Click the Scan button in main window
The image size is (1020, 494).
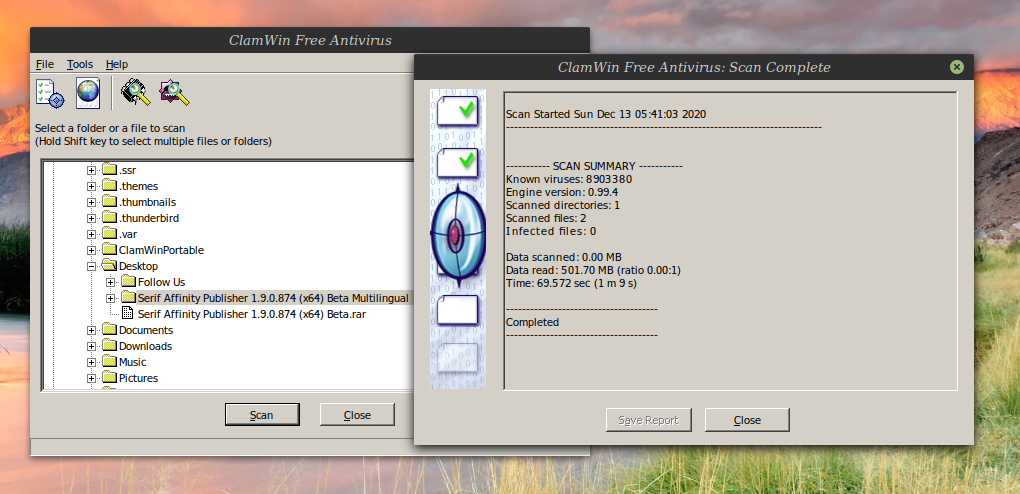(262, 415)
